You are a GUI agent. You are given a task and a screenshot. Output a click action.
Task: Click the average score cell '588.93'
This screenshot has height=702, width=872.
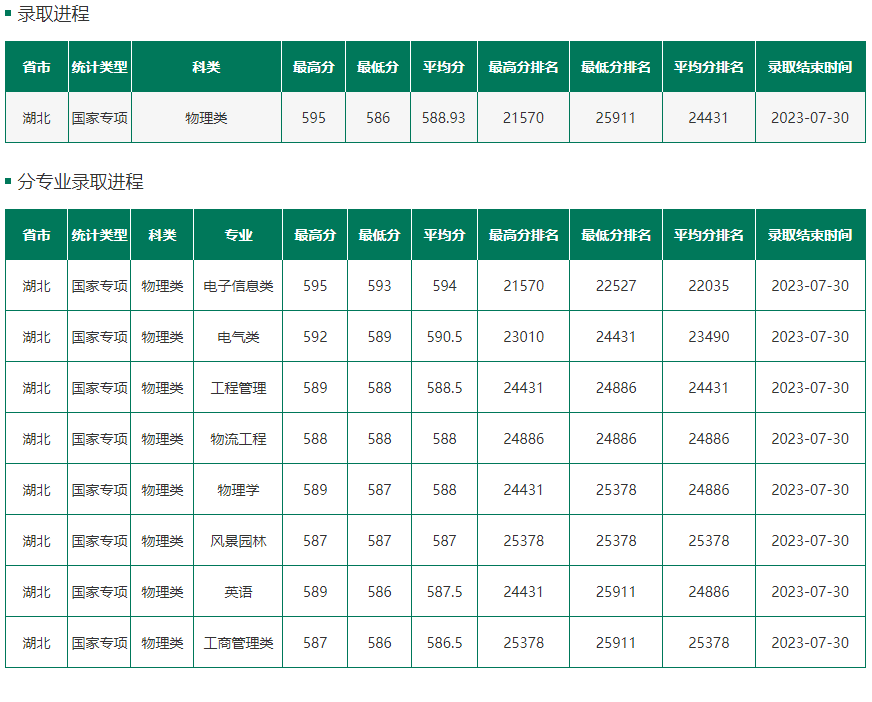(443, 118)
